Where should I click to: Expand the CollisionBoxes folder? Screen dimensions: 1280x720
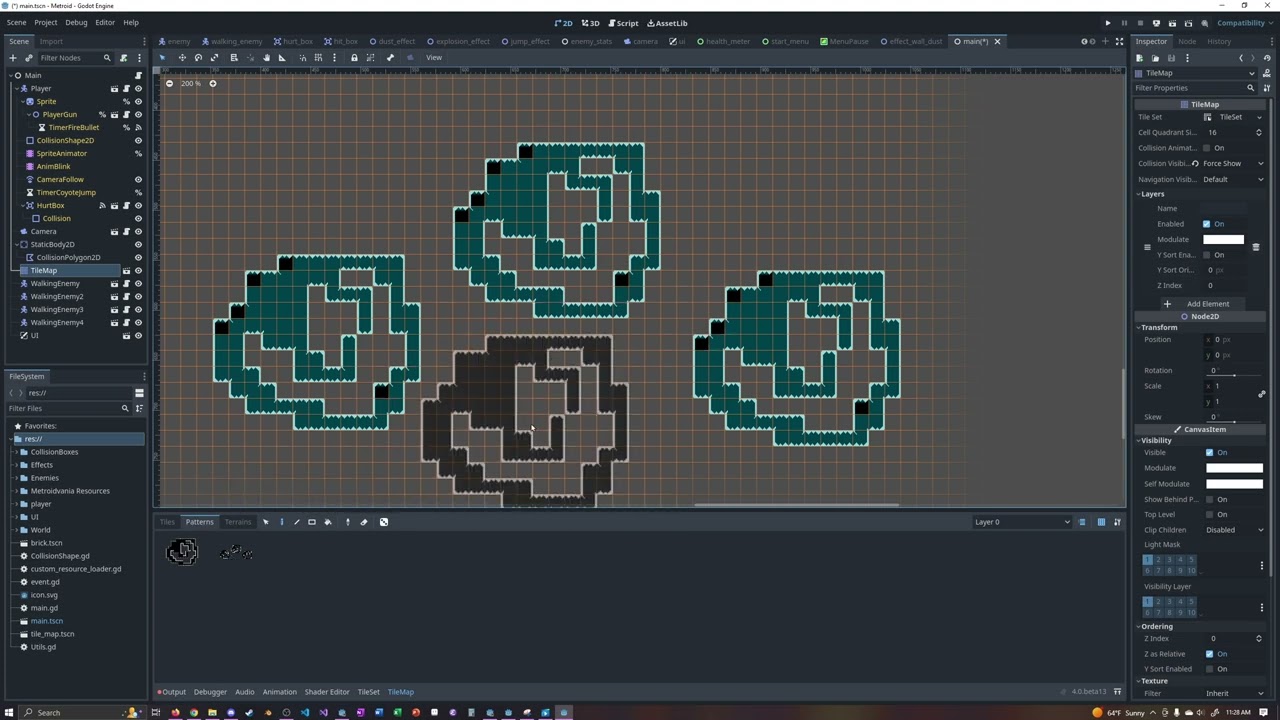[18, 452]
